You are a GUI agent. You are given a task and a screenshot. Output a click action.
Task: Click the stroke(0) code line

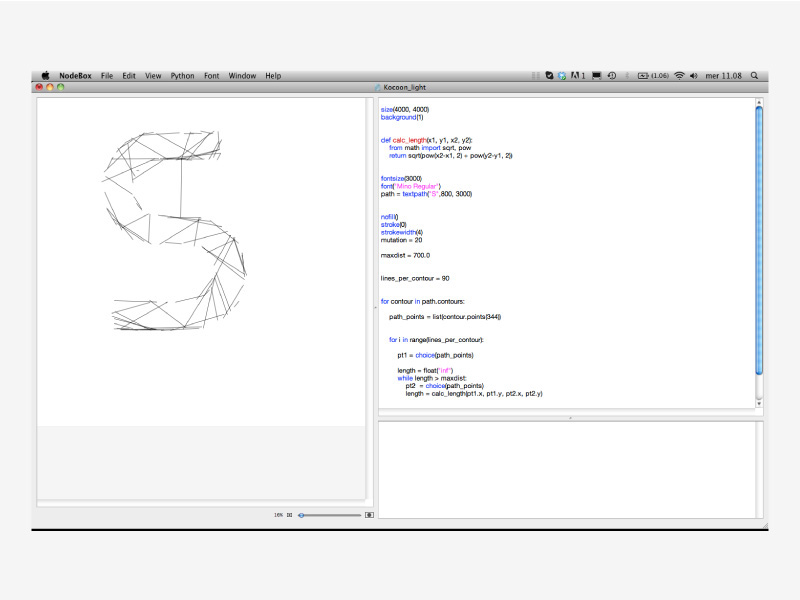point(393,224)
